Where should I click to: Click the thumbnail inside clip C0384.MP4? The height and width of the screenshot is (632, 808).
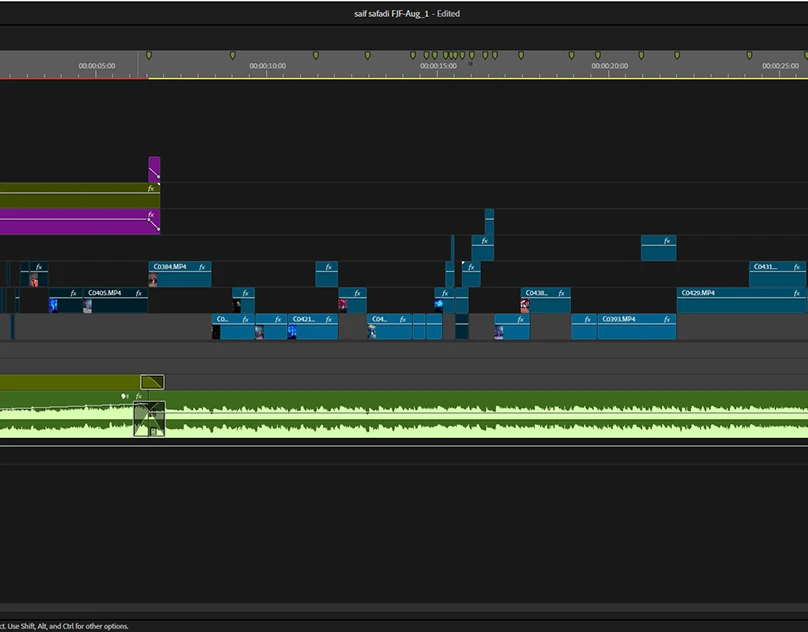[x=153, y=280]
